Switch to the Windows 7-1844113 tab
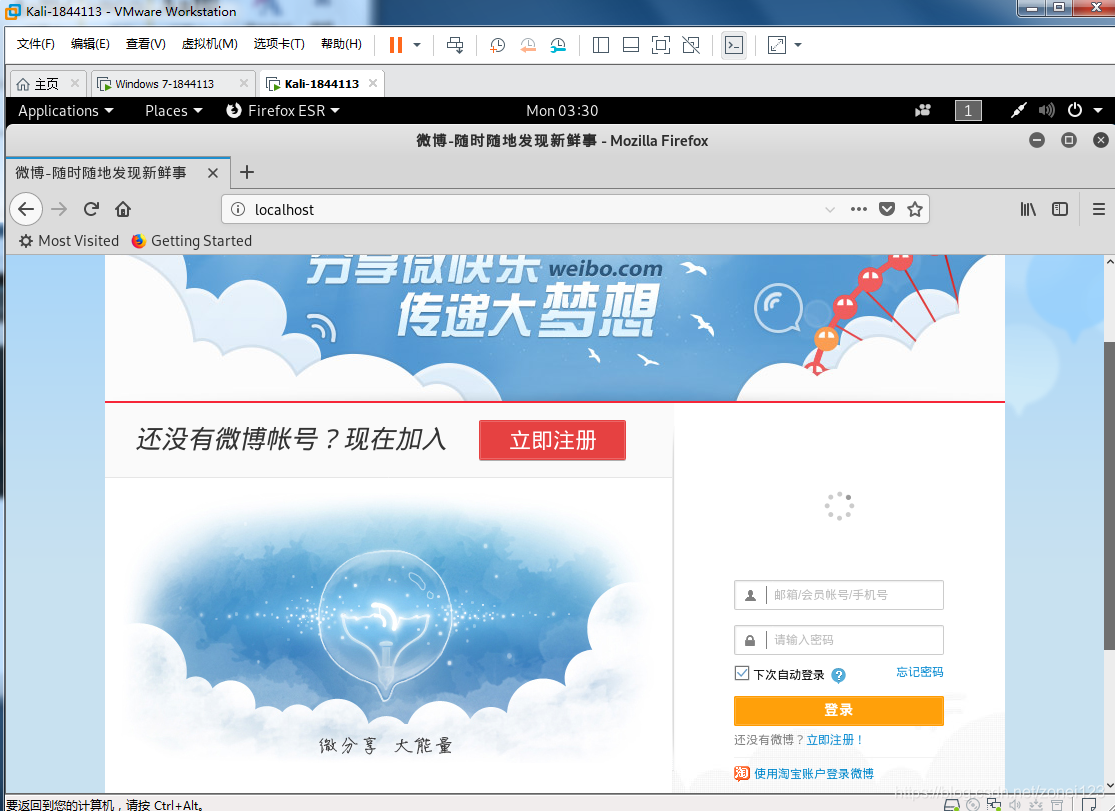Viewport: 1115px width, 811px height. pyautogui.click(x=164, y=84)
